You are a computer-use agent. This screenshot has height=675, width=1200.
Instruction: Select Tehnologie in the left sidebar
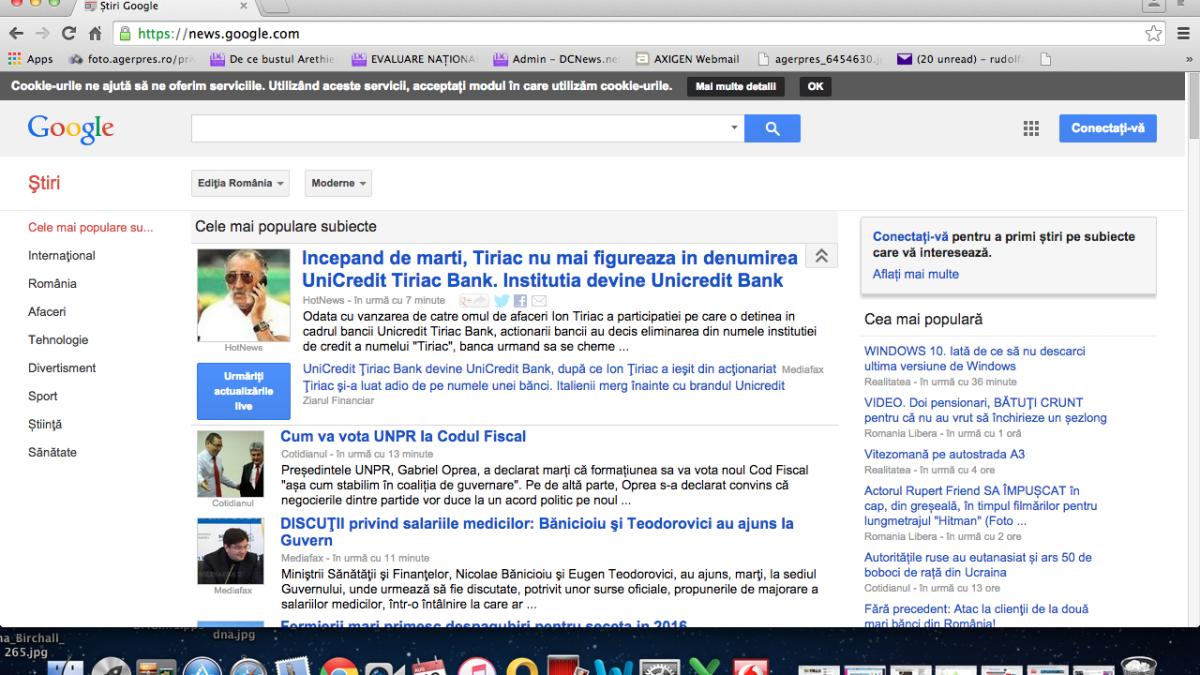coord(58,340)
